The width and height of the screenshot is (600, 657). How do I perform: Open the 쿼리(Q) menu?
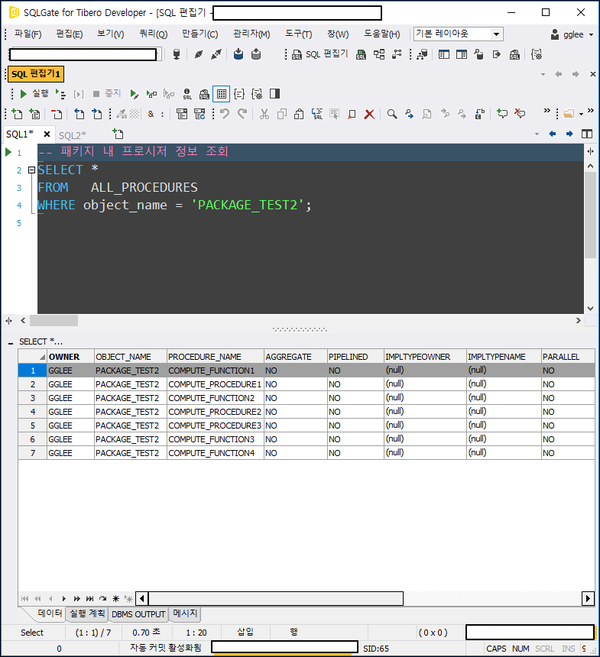[x=153, y=34]
